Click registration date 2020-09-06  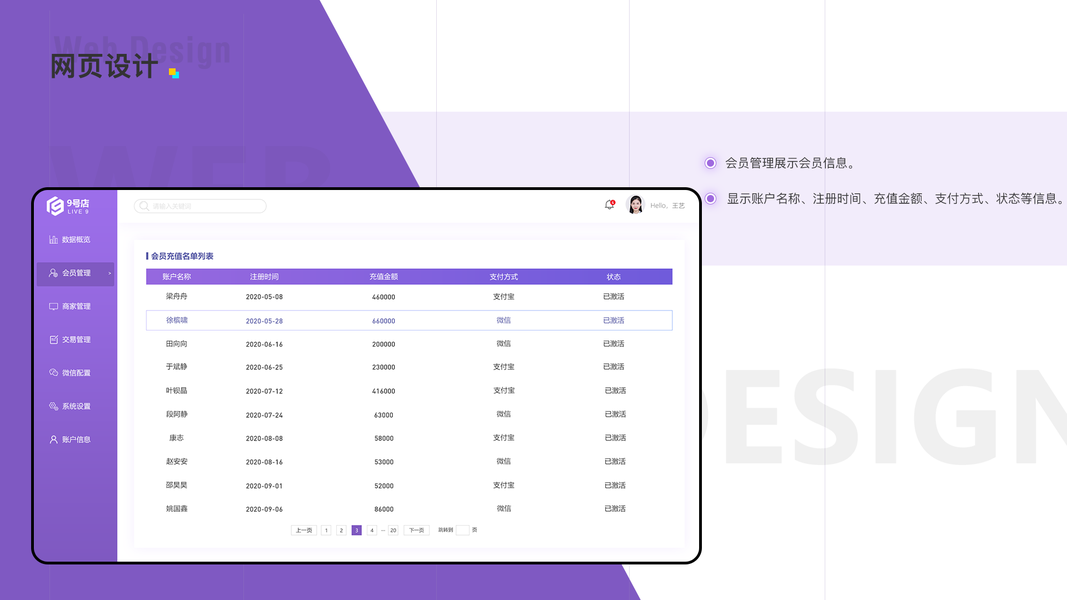tap(264, 509)
